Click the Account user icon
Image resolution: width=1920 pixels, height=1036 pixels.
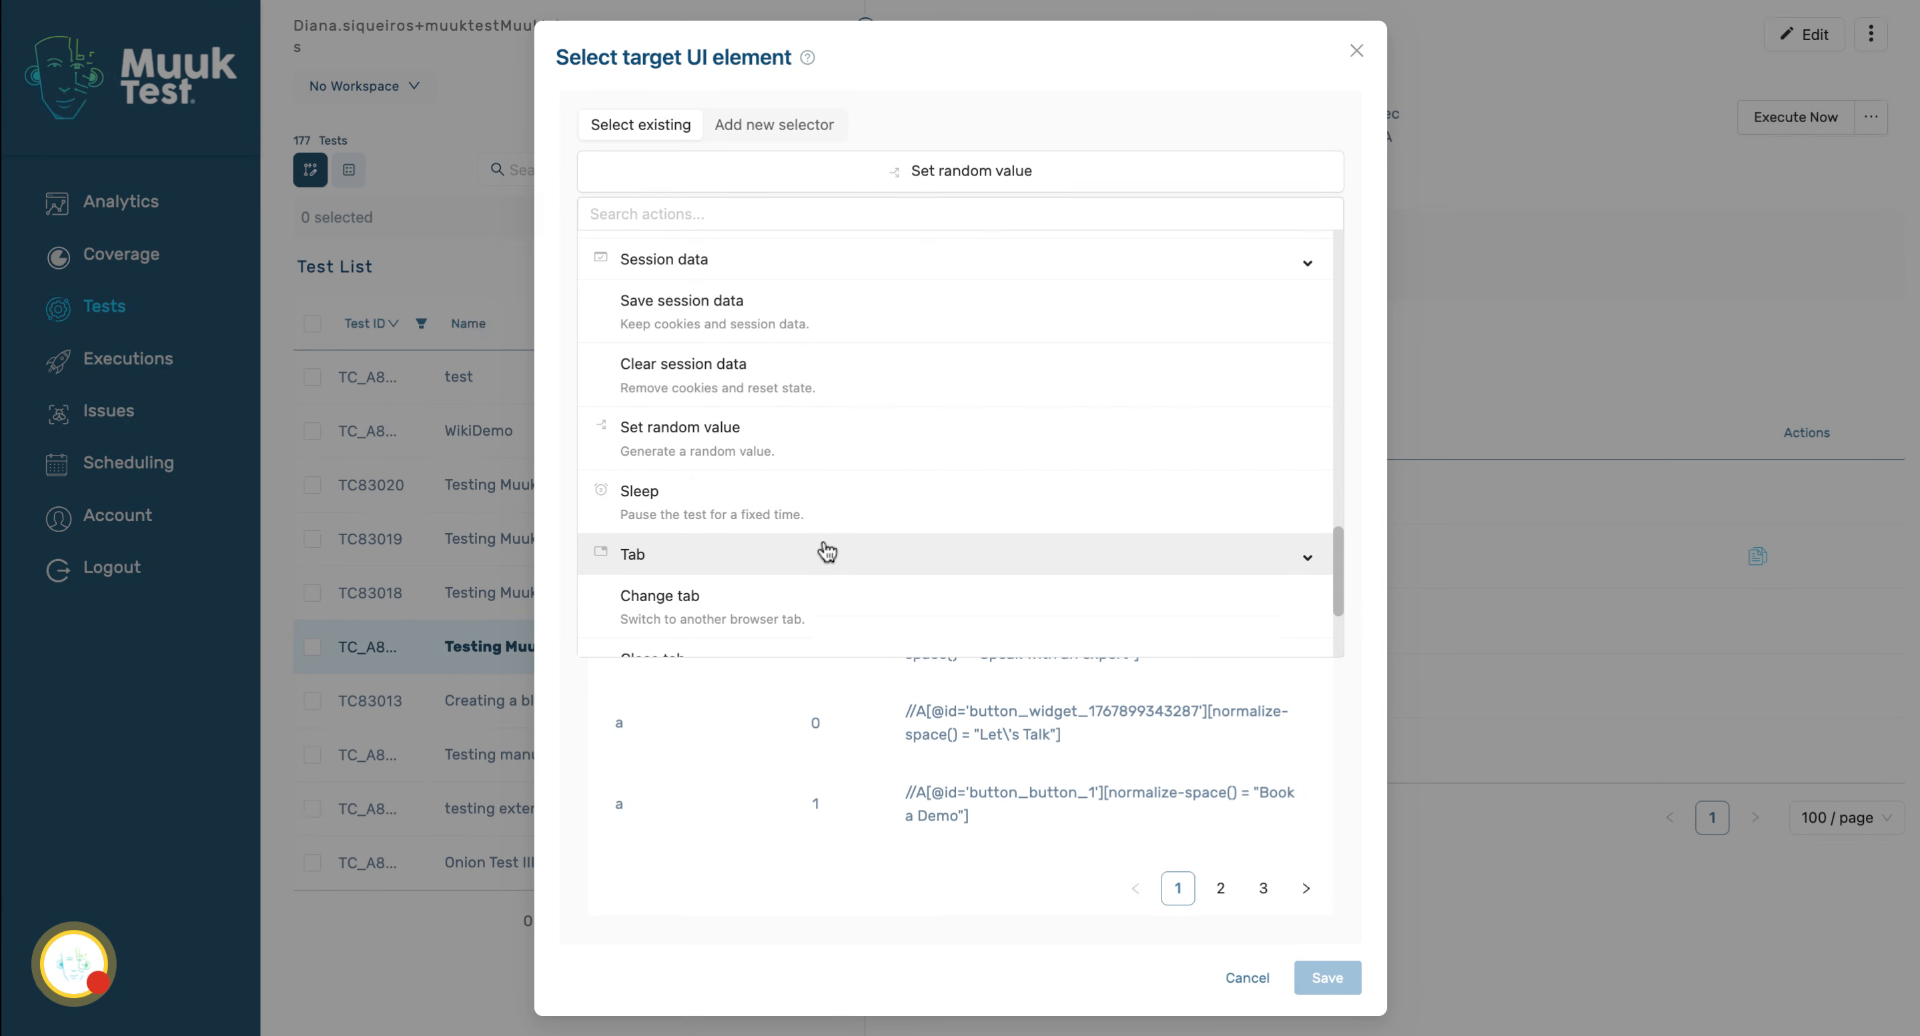tap(58, 518)
